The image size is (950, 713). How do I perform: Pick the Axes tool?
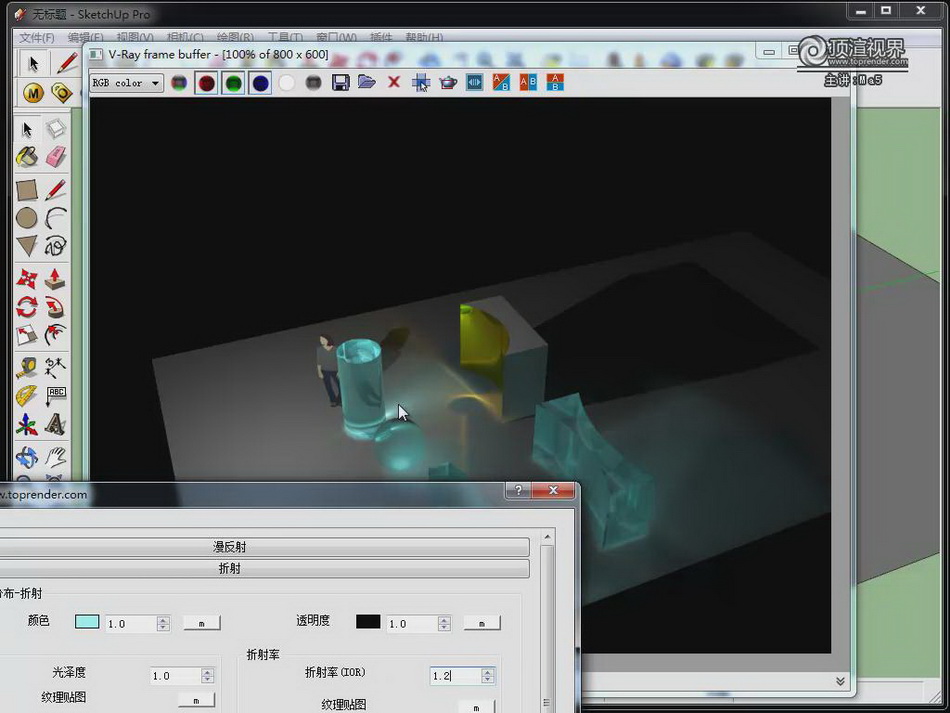(27, 424)
